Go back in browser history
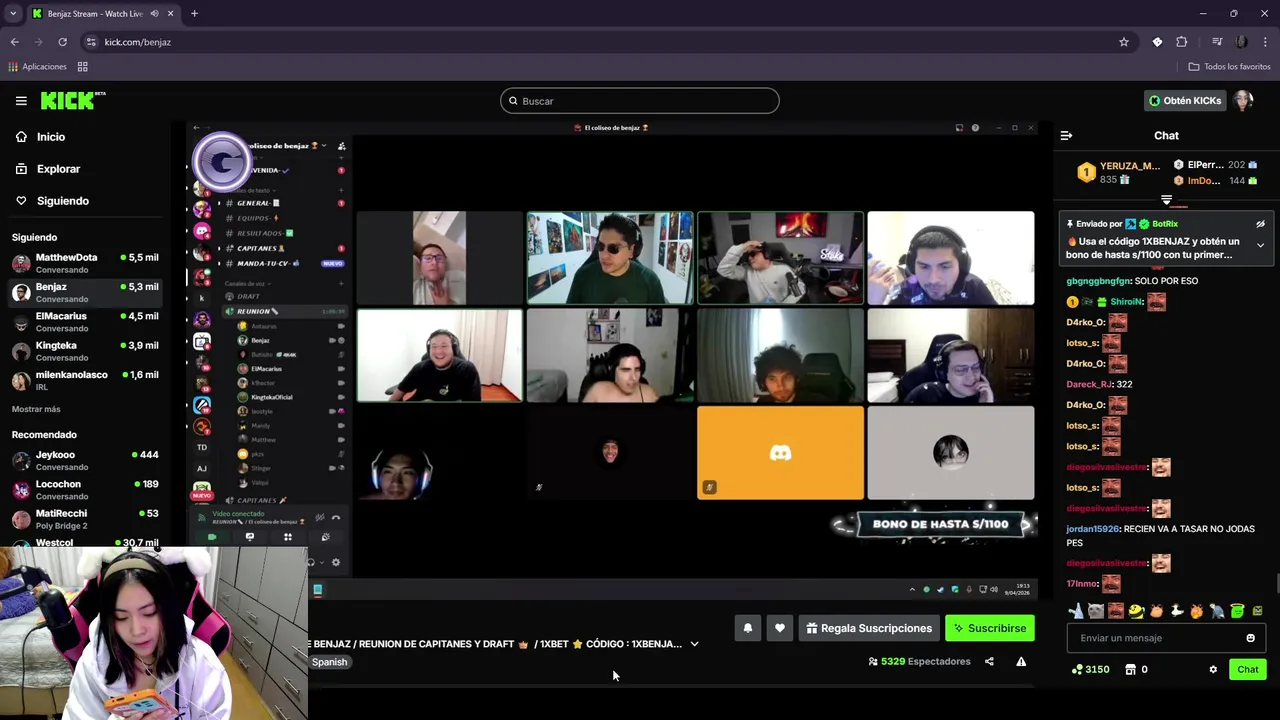The height and width of the screenshot is (720, 1280). (x=14, y=42)
